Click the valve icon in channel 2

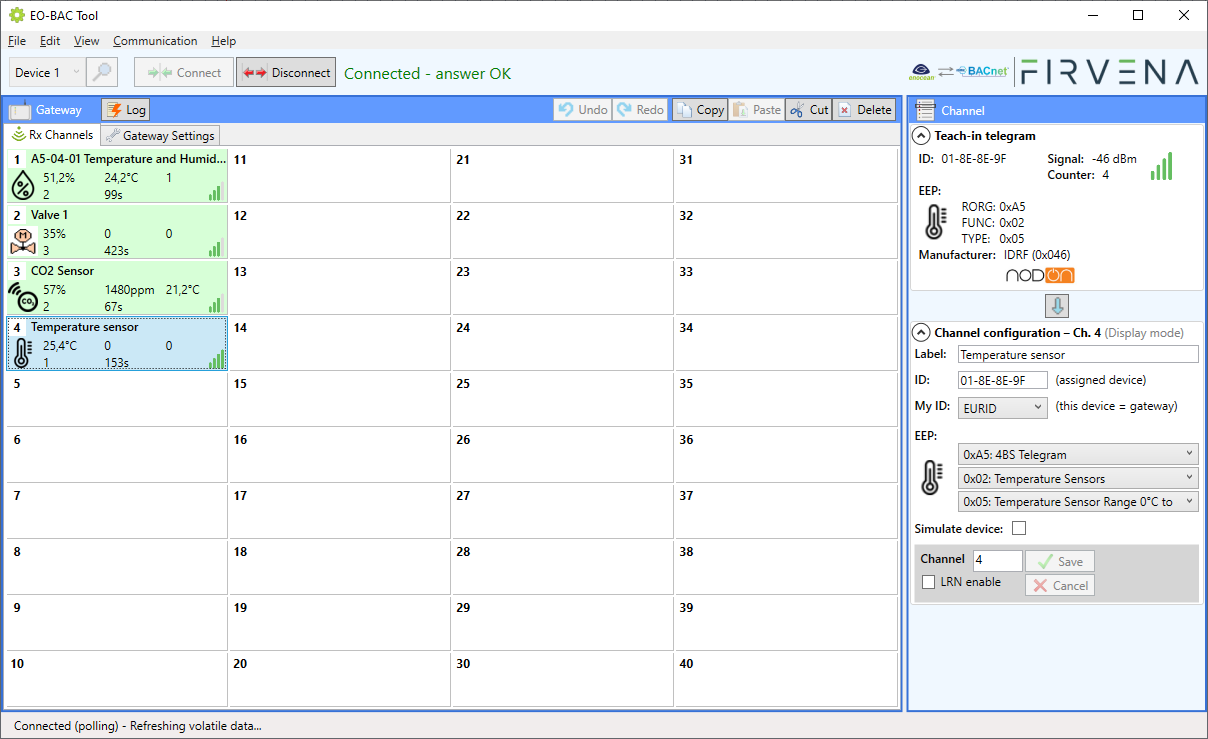point(23,241)
